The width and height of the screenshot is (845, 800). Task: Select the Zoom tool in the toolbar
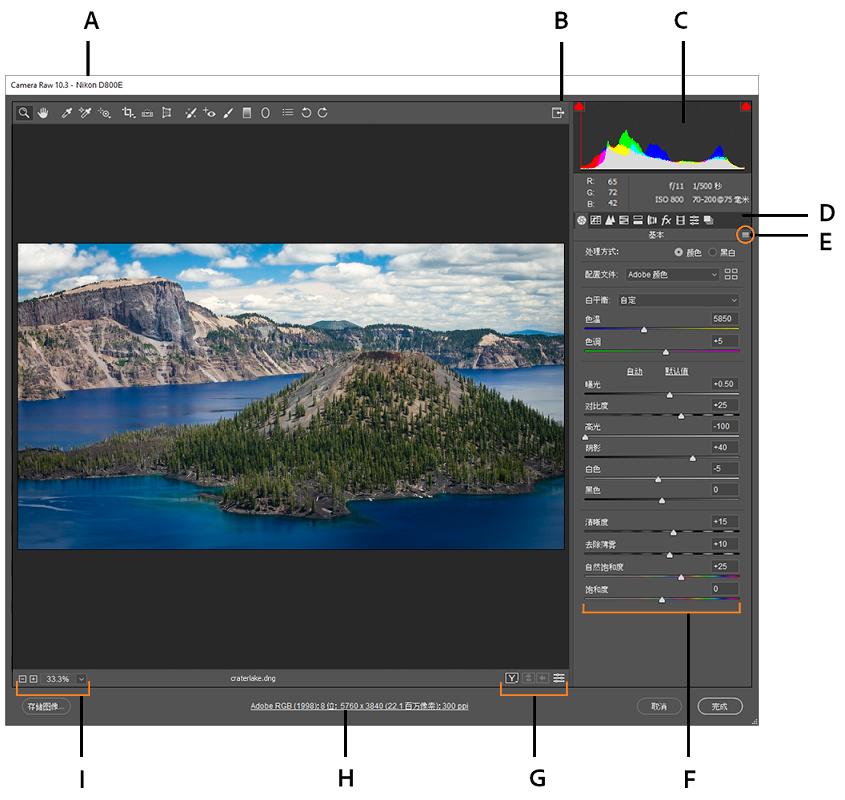[25, 112]
